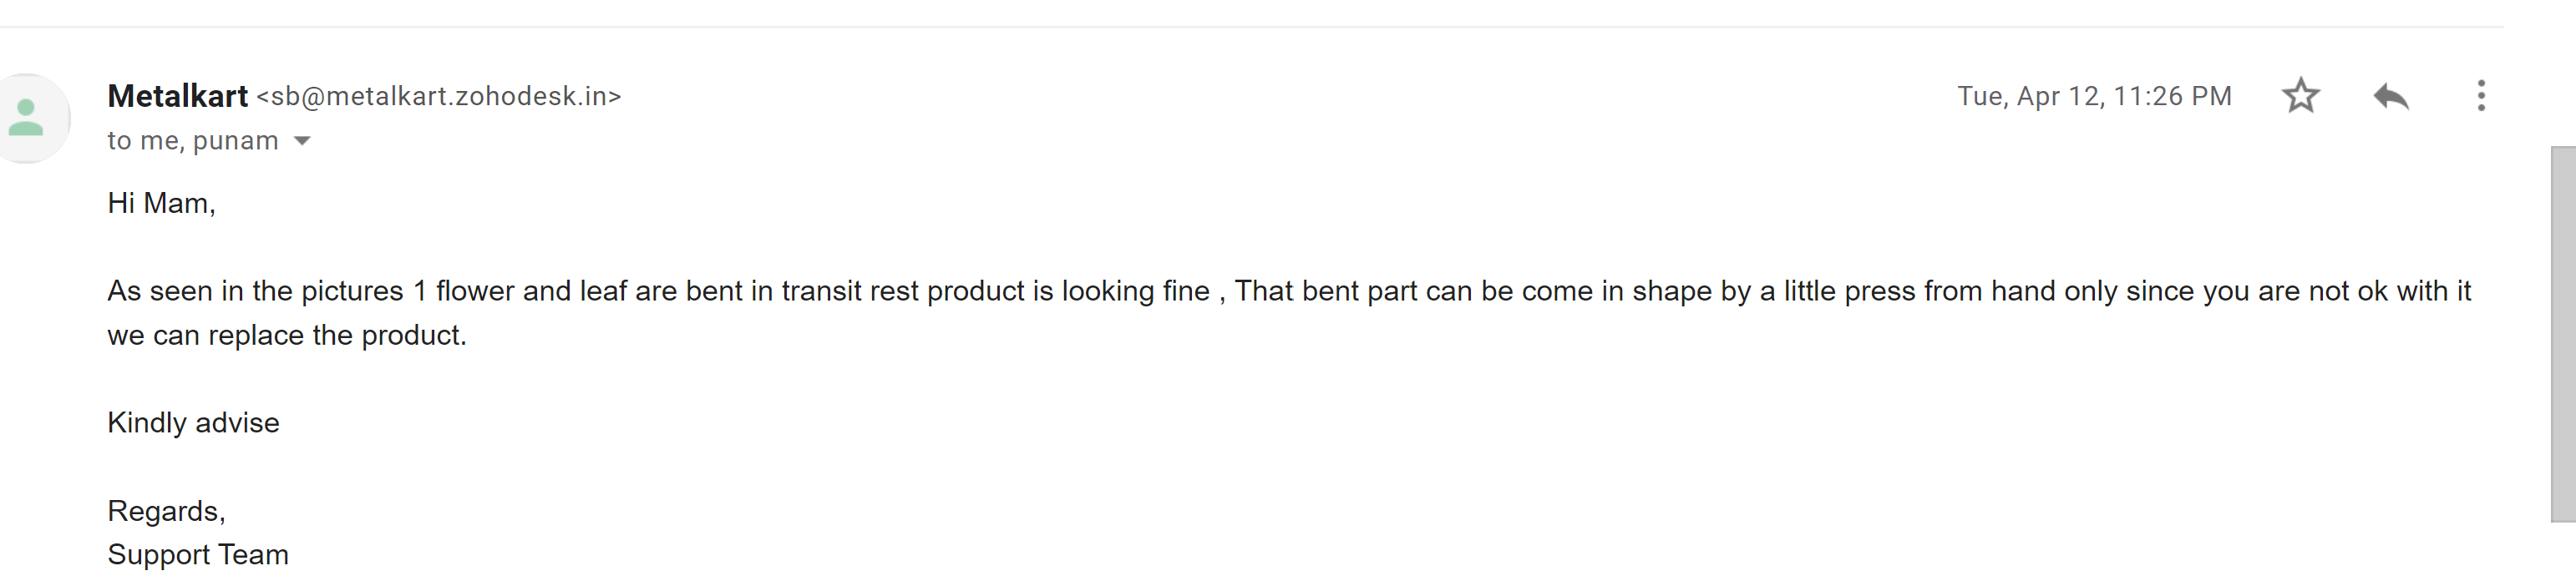
Task: Reply to the Metalkart message
Action: [x=2391, y=96]
